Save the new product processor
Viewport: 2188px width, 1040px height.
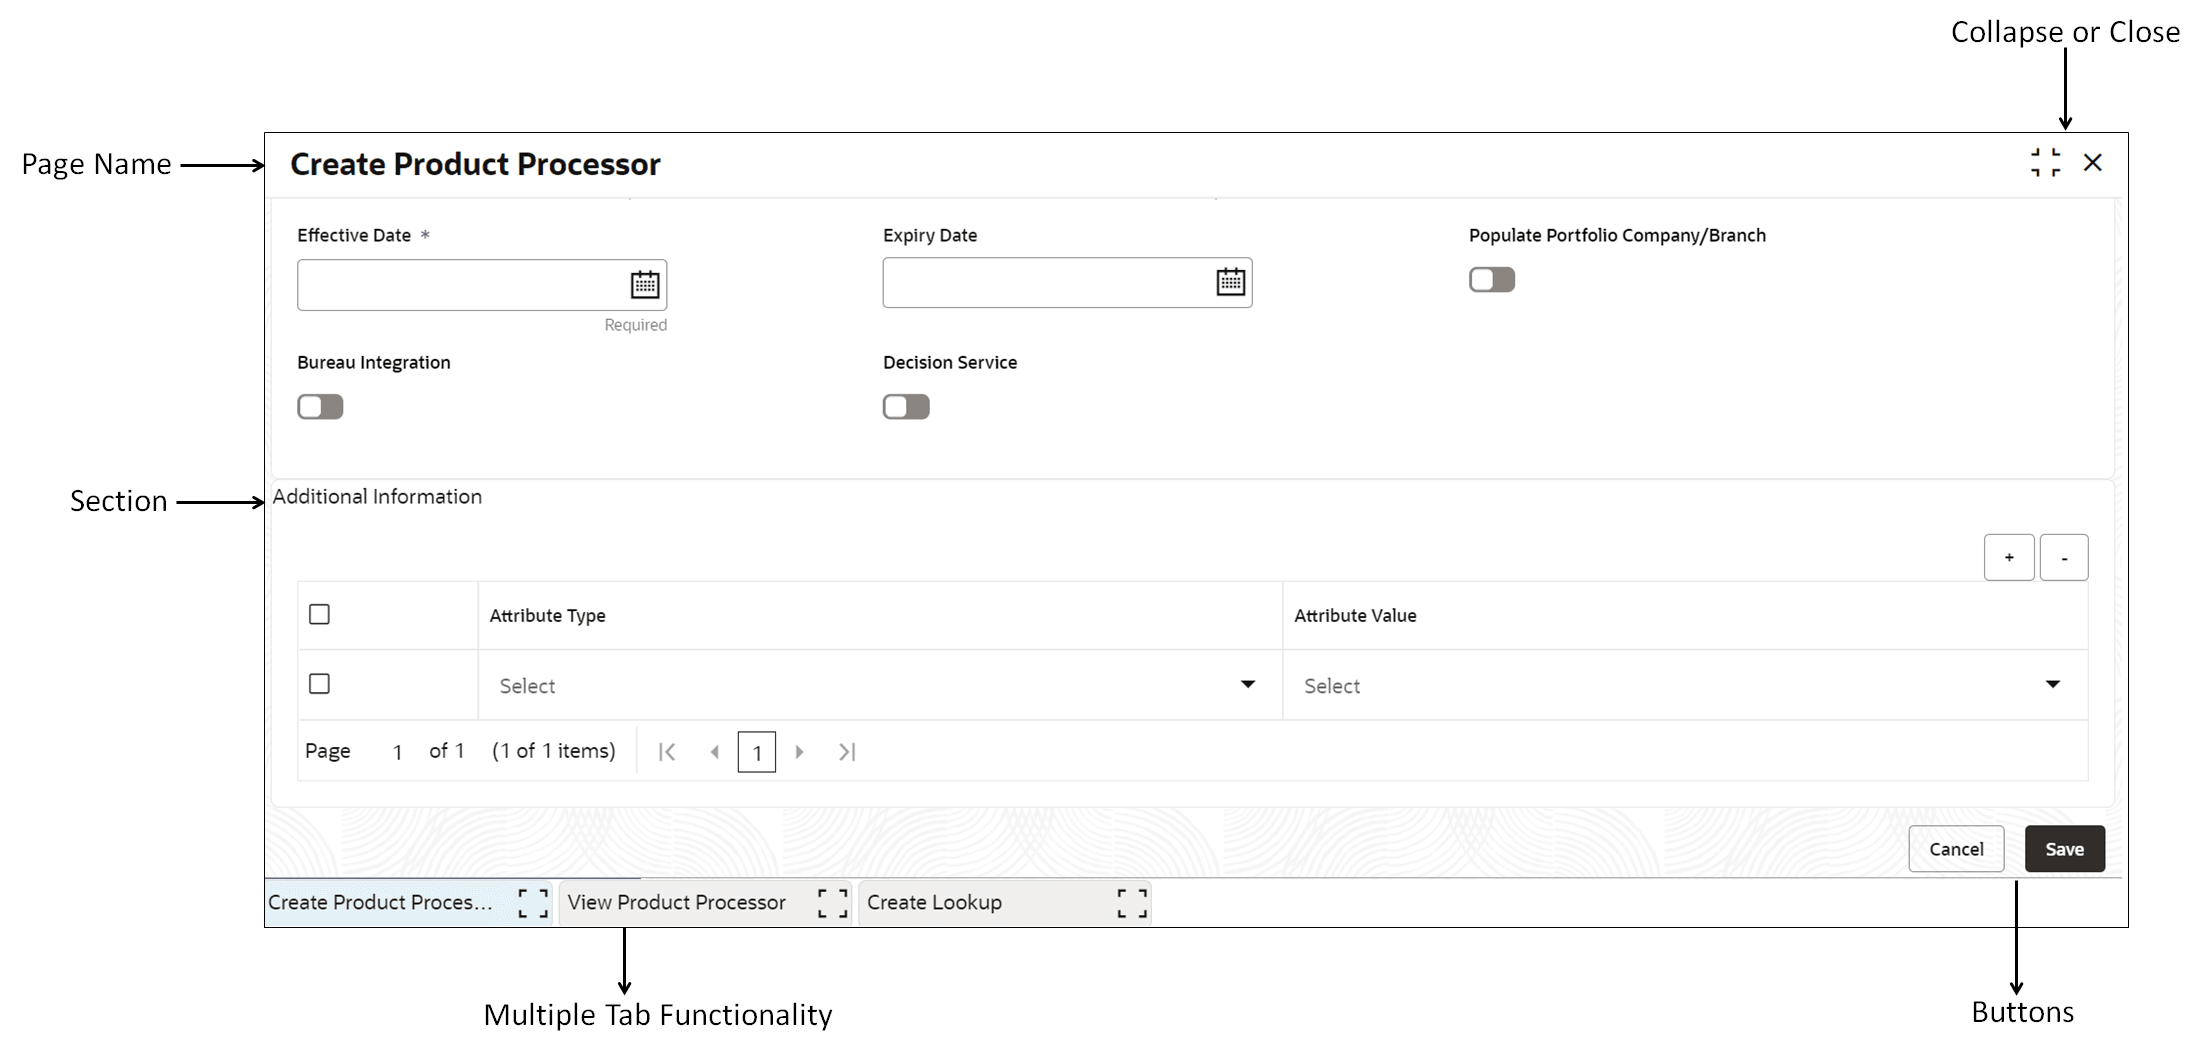tap(2064, 848)
